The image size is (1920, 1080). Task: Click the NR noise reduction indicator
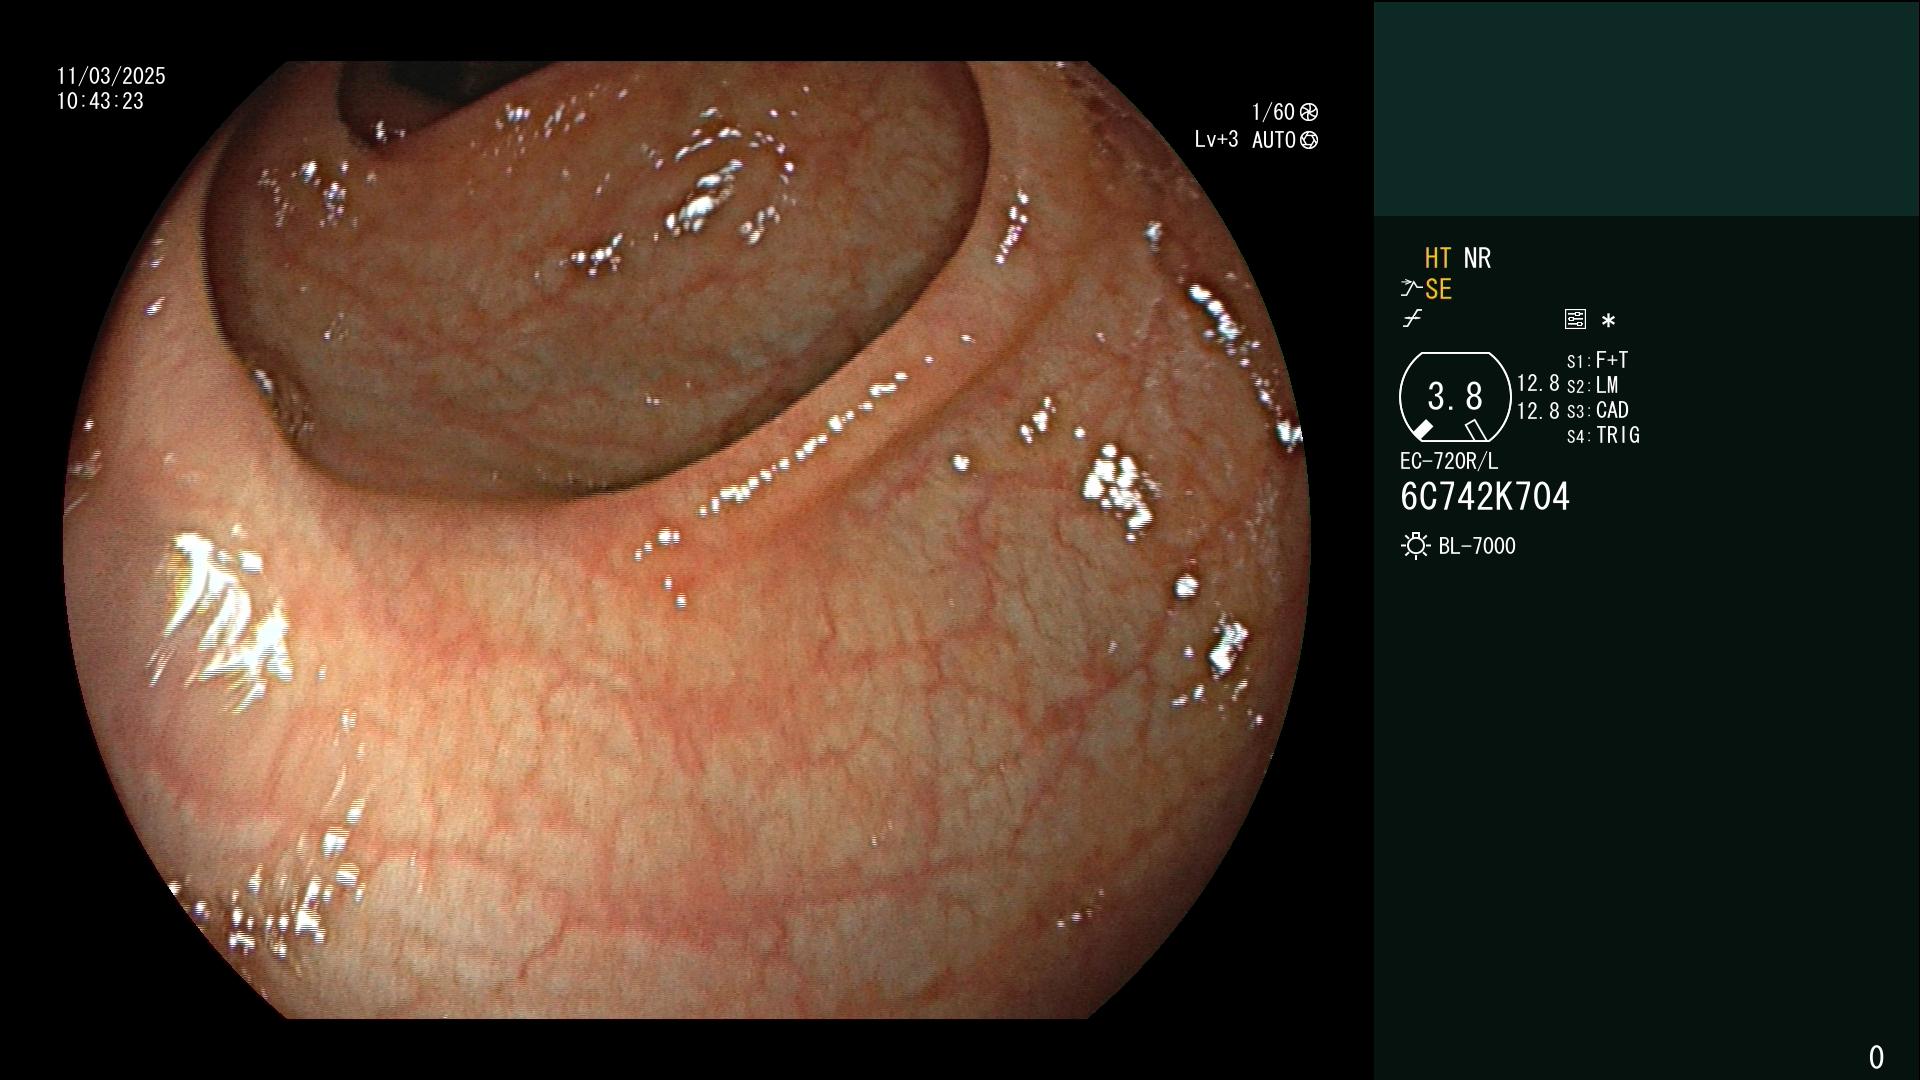coord(1477,258)
